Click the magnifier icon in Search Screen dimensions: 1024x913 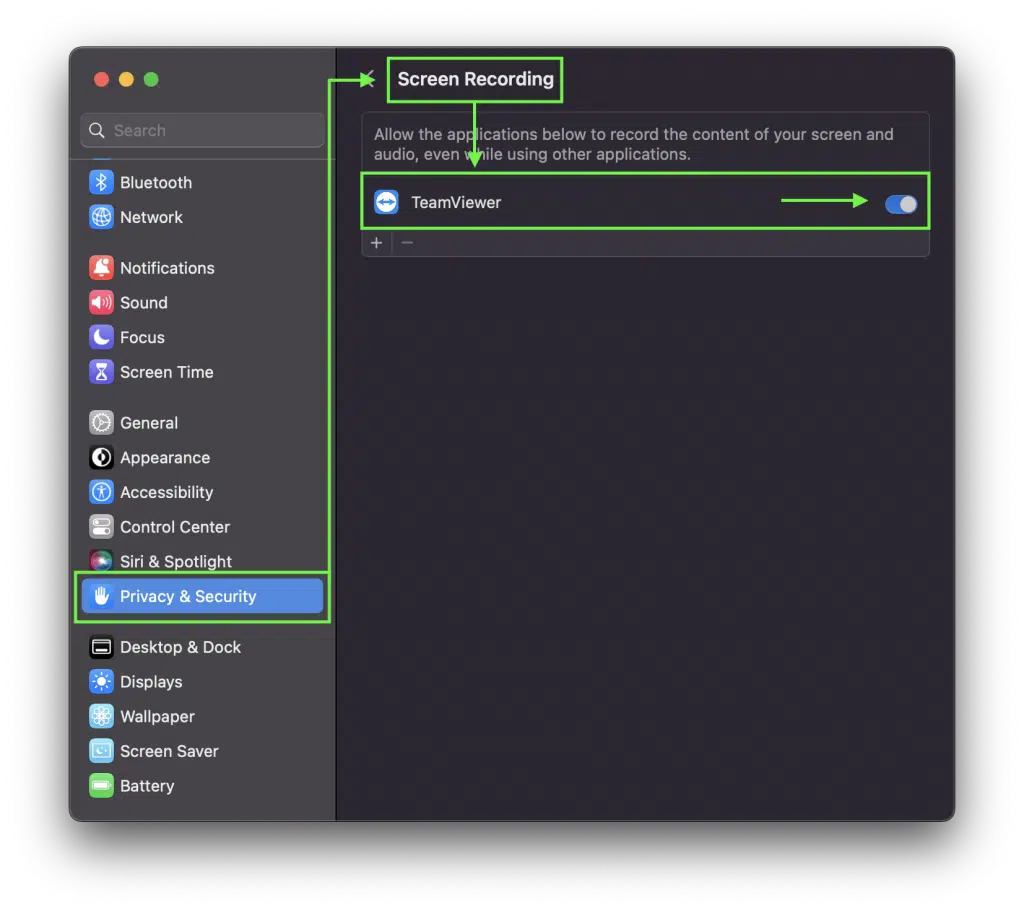tap(97, 130)
